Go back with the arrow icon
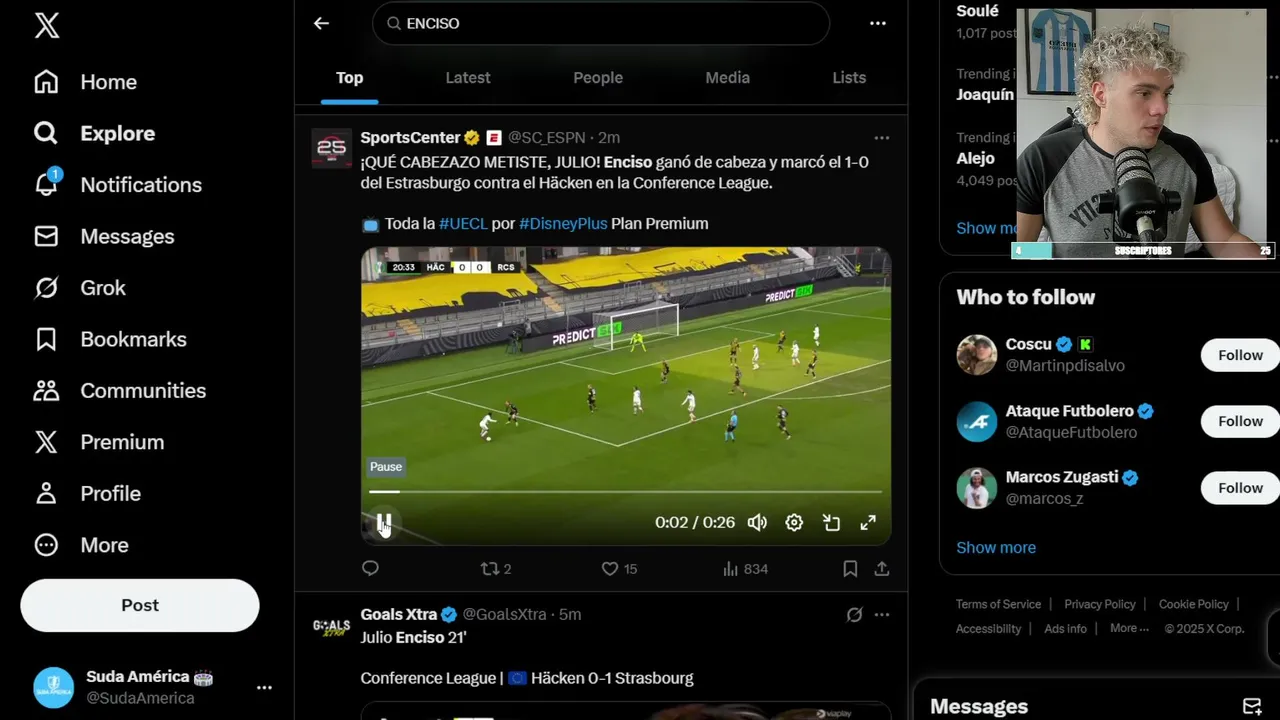This screenshot has width=1280, height=720. [x=321, y=23]
